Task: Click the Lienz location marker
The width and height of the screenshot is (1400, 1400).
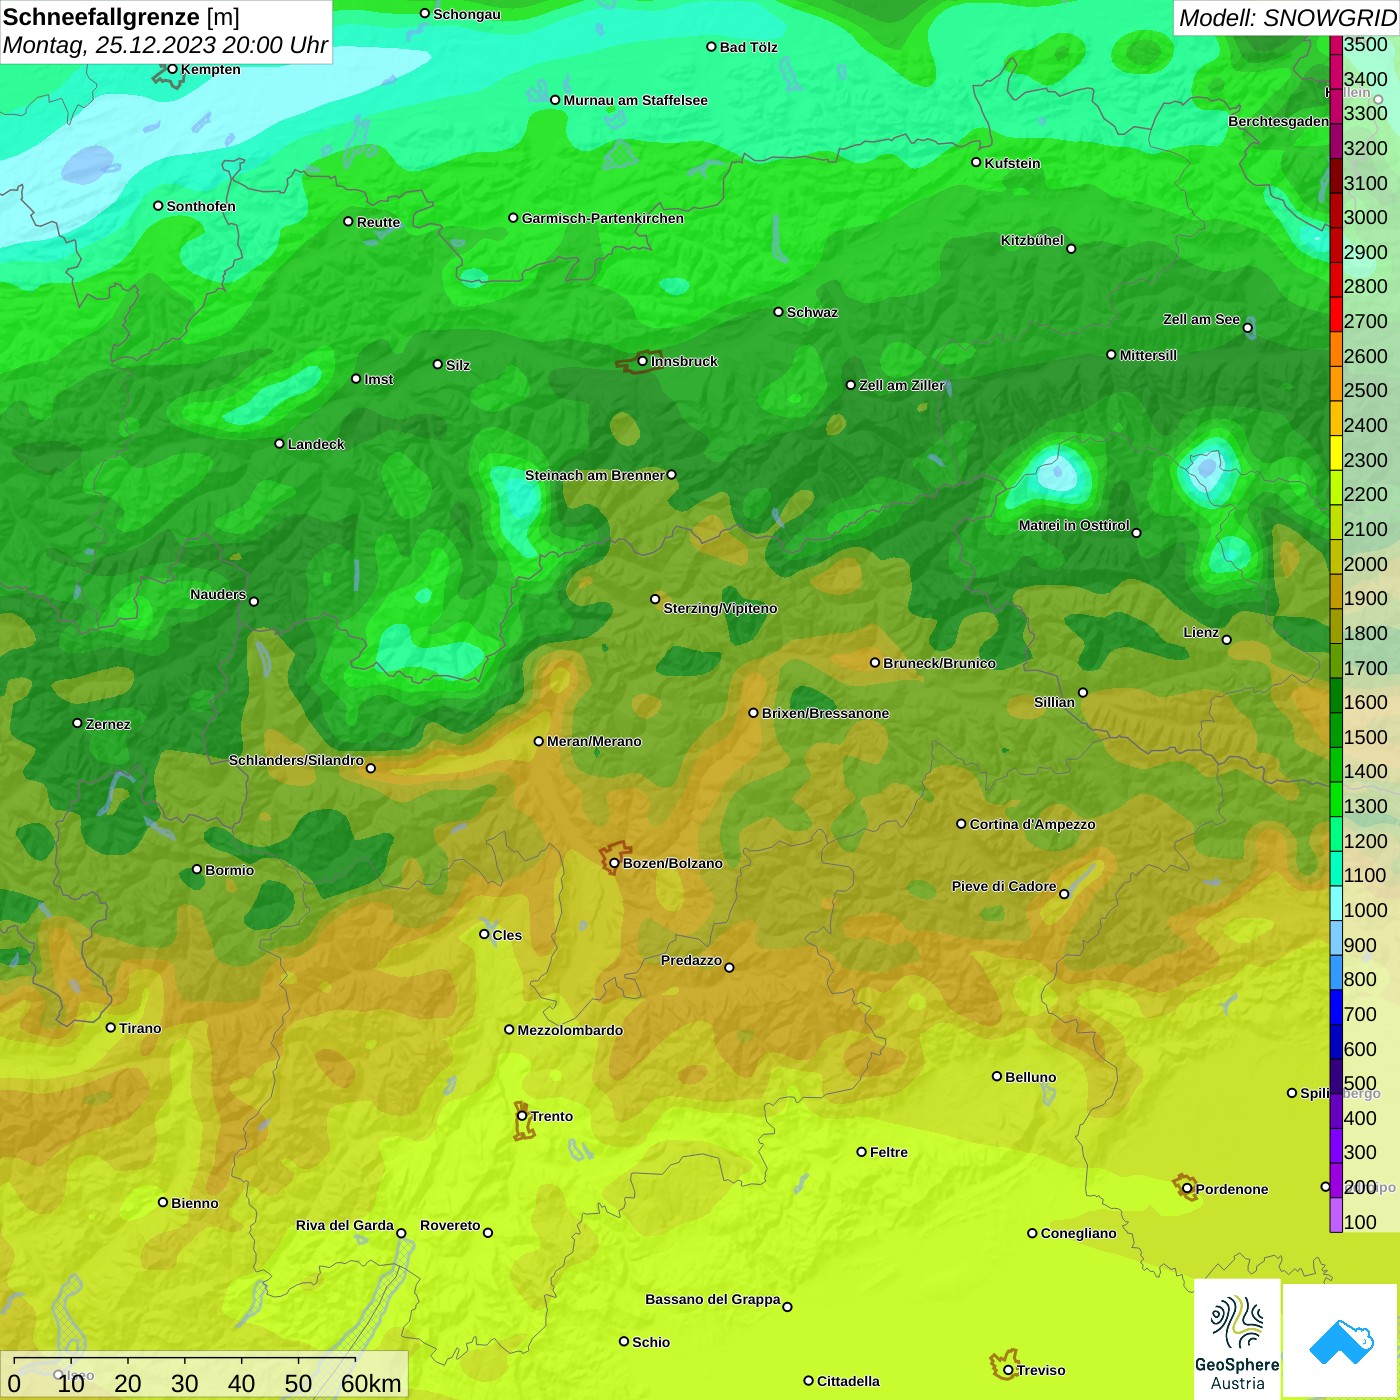Action: click(x=1227, y=640)
